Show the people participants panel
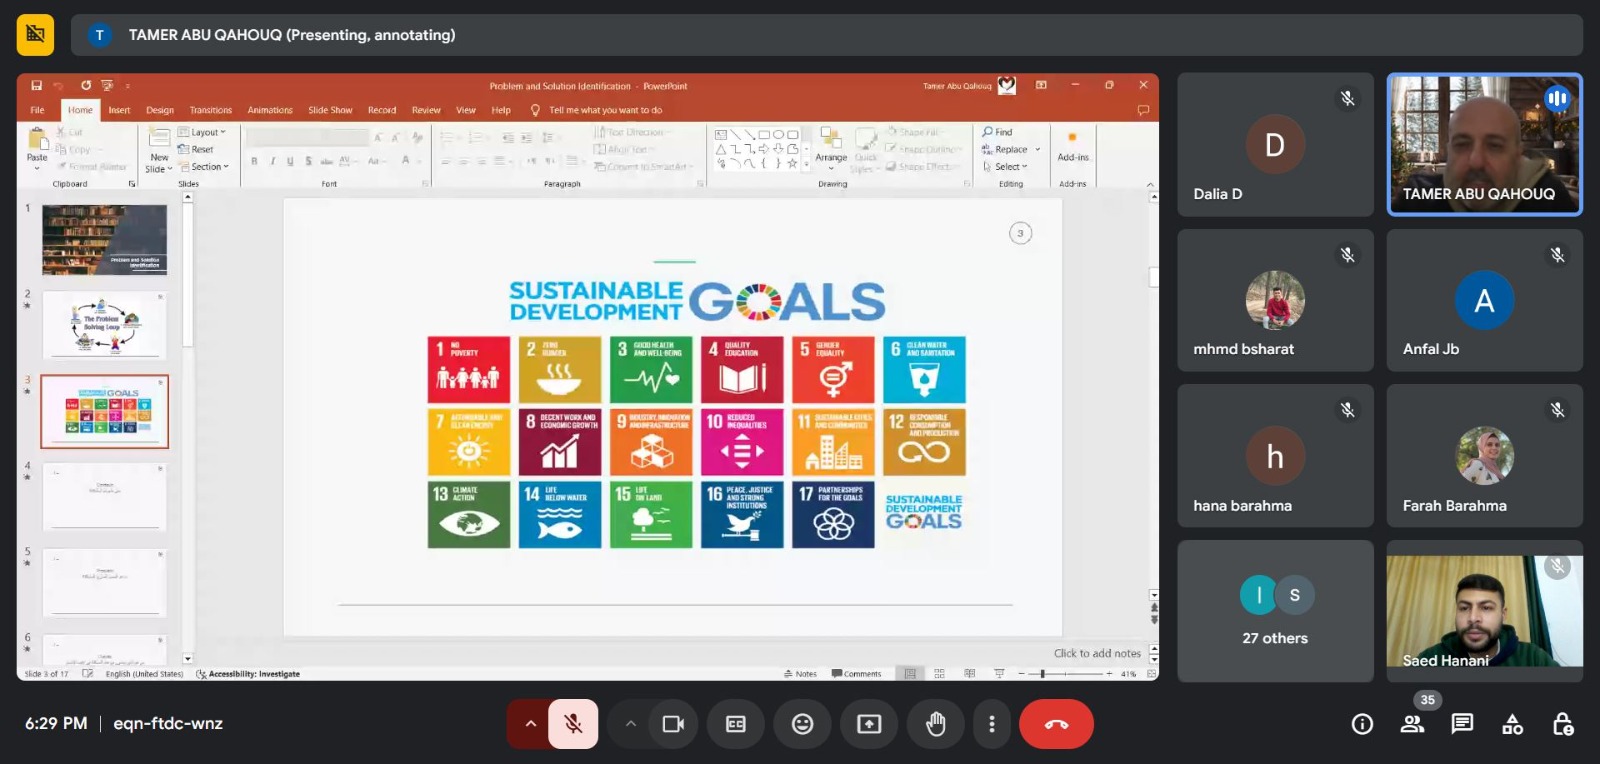Image resolution: width=1600 pixels, height=764 pixels. tap(1412, 724)
